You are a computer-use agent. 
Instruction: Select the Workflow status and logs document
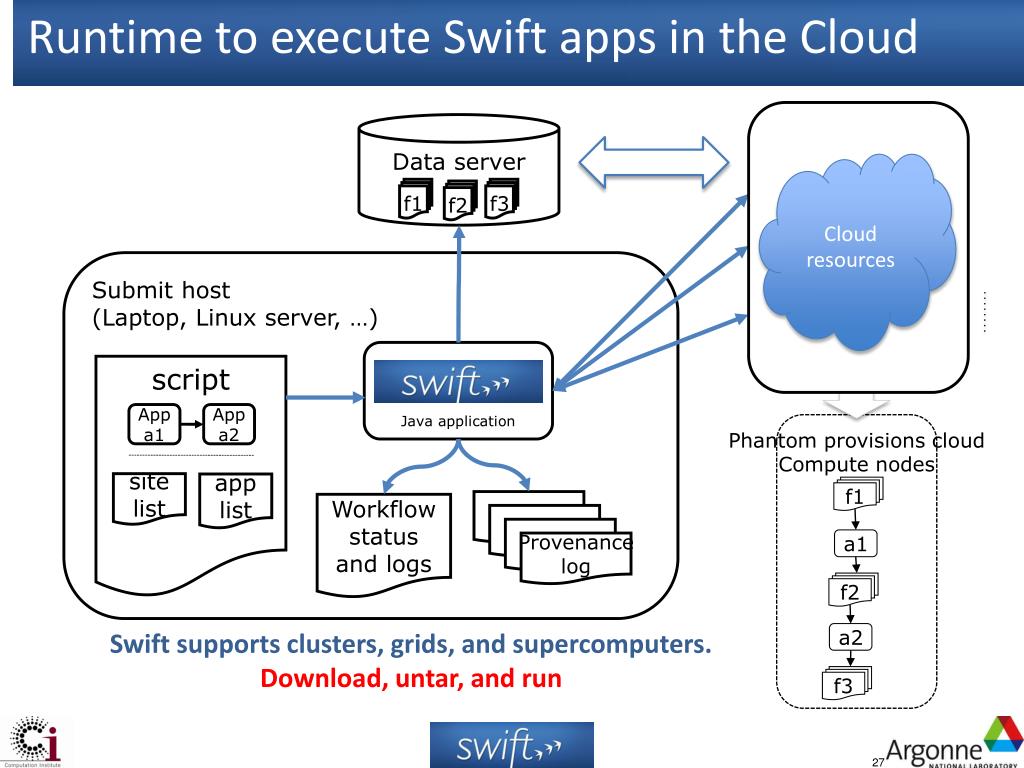[x=383, y=544]
